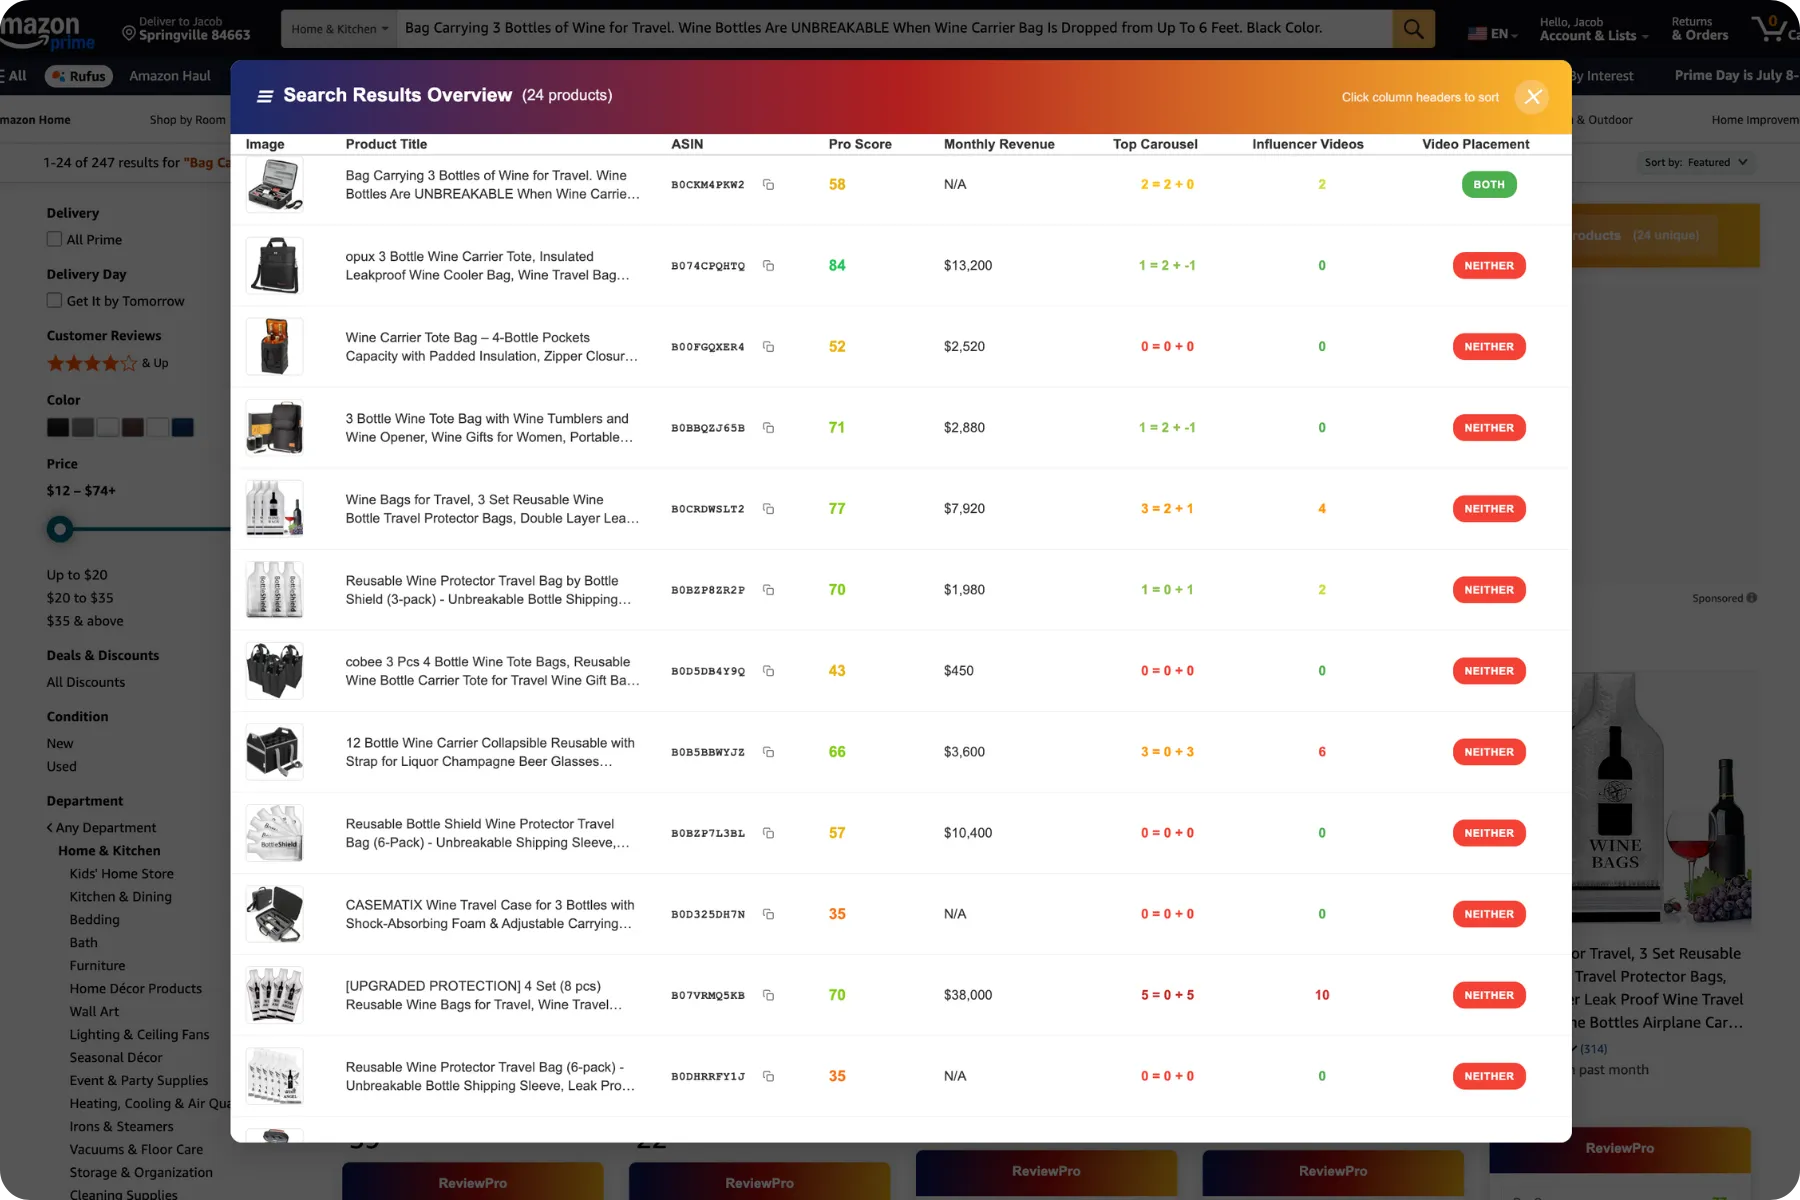
Task: Copy ASIN B0BZP7L3BL using the copy icon
Action: click(x=768, y=833)
